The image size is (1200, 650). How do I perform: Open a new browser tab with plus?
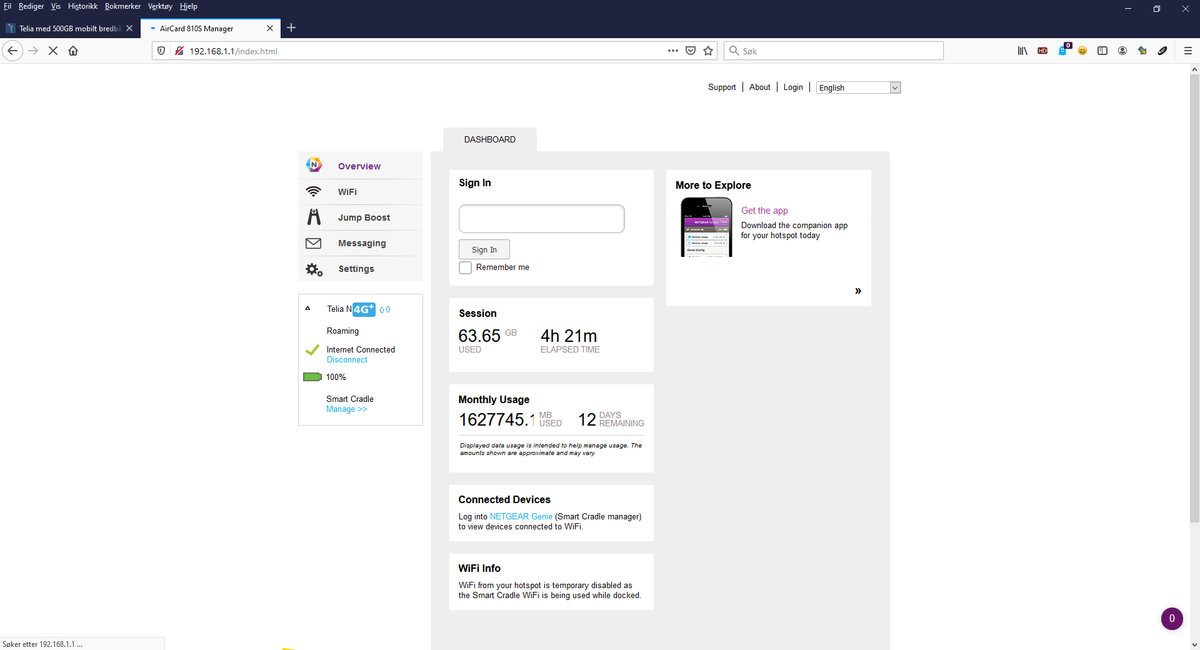click(x=290, y=27)
